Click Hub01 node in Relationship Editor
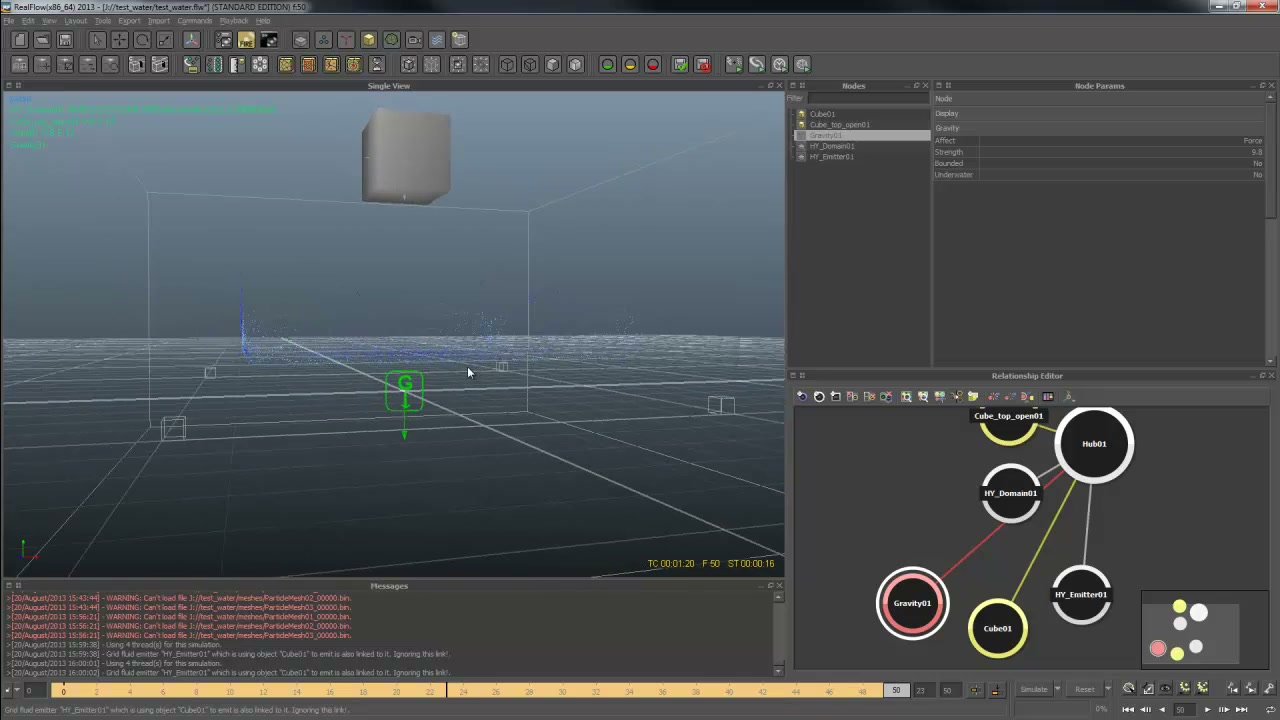1280x720 pixels. [1094, 444]
